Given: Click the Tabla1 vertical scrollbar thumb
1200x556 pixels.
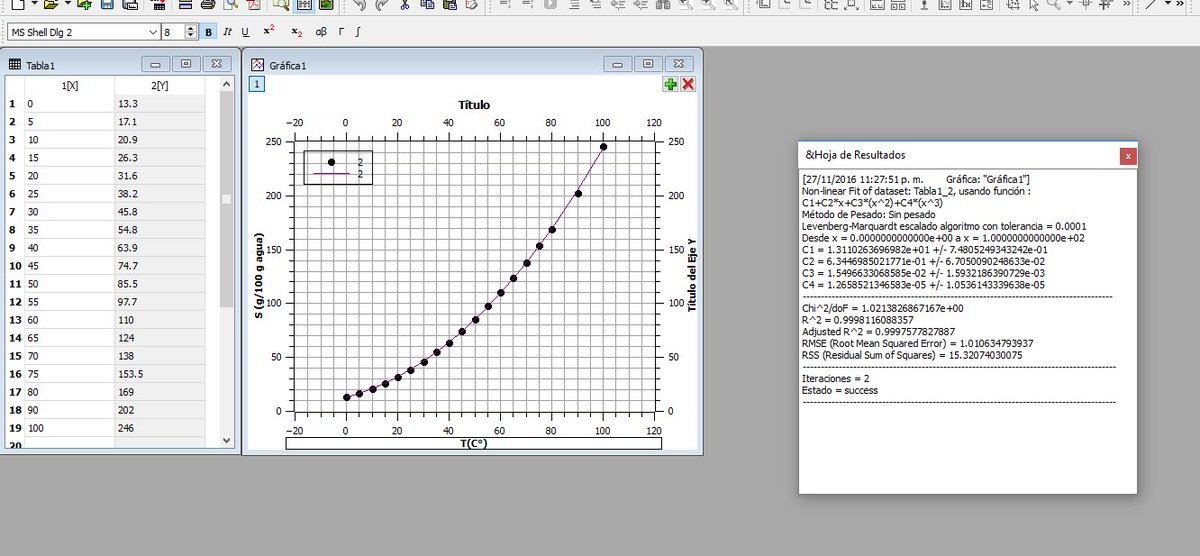Looking at the screenshot, I should pos(226,200).
